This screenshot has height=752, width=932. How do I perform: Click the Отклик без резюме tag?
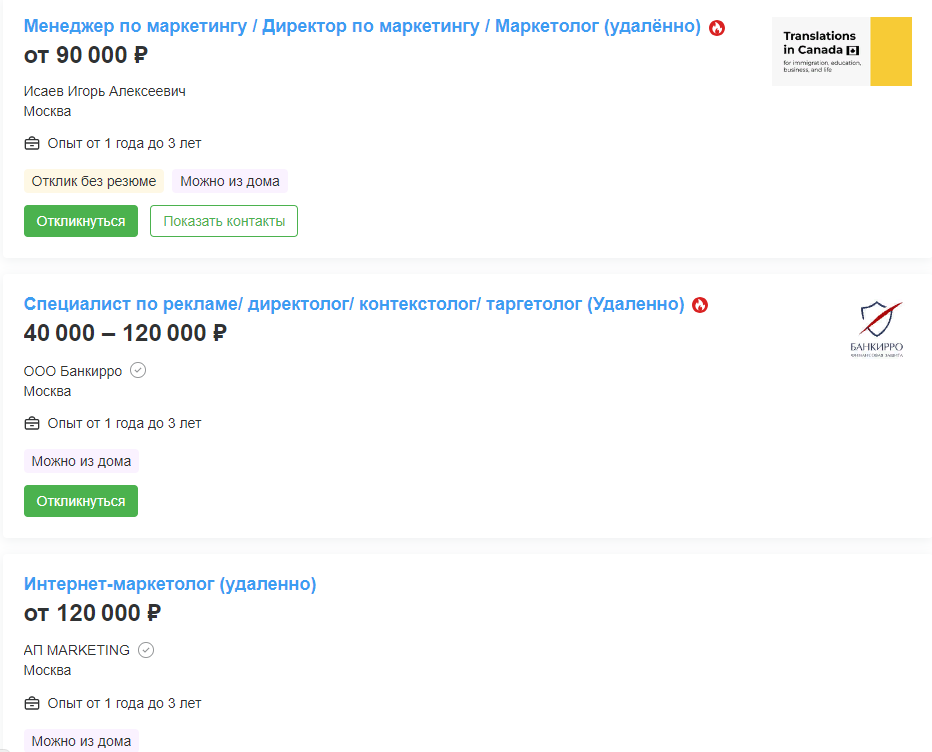tap(94, 182)
